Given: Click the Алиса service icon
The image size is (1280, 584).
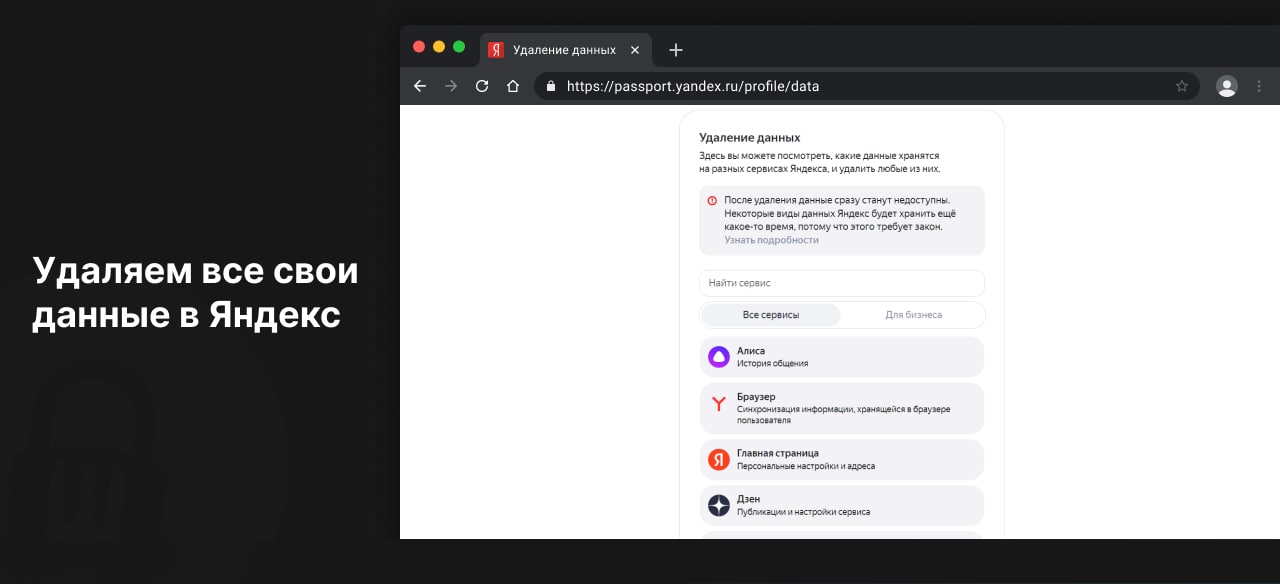Looking at the screenshot, I should pos(719,357).
